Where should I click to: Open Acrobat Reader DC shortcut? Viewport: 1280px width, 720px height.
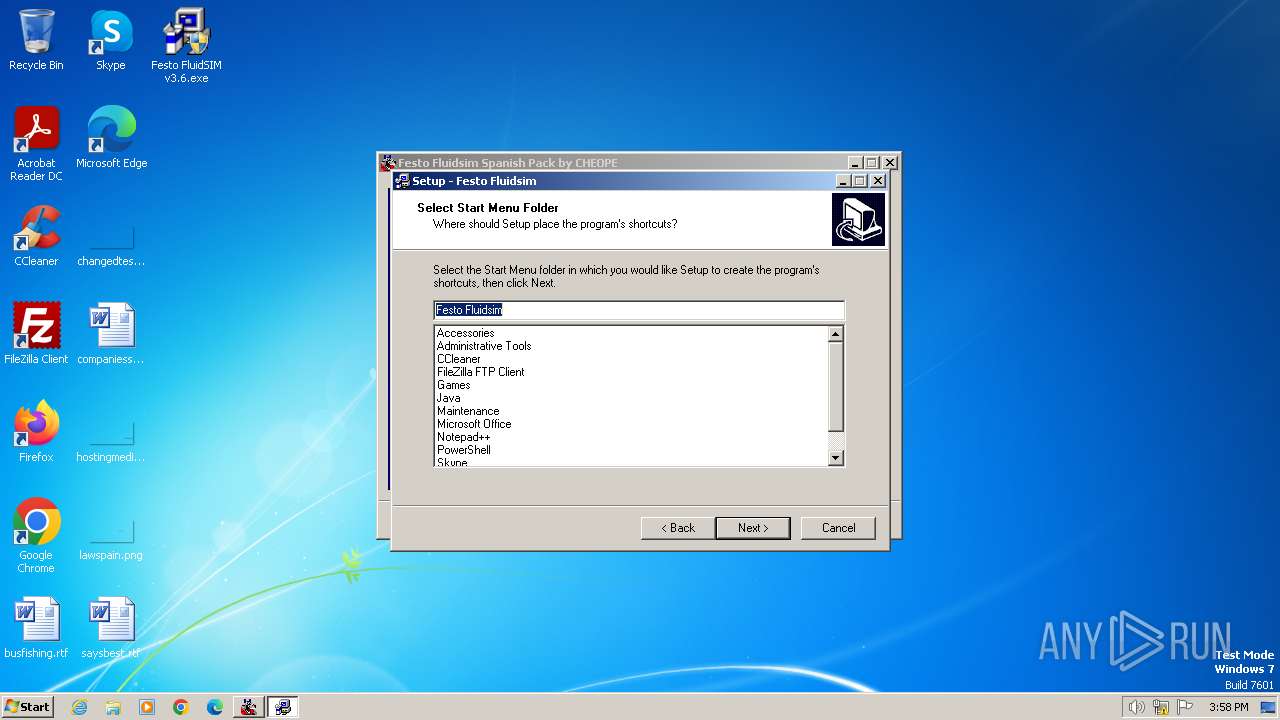click(36, 143)
